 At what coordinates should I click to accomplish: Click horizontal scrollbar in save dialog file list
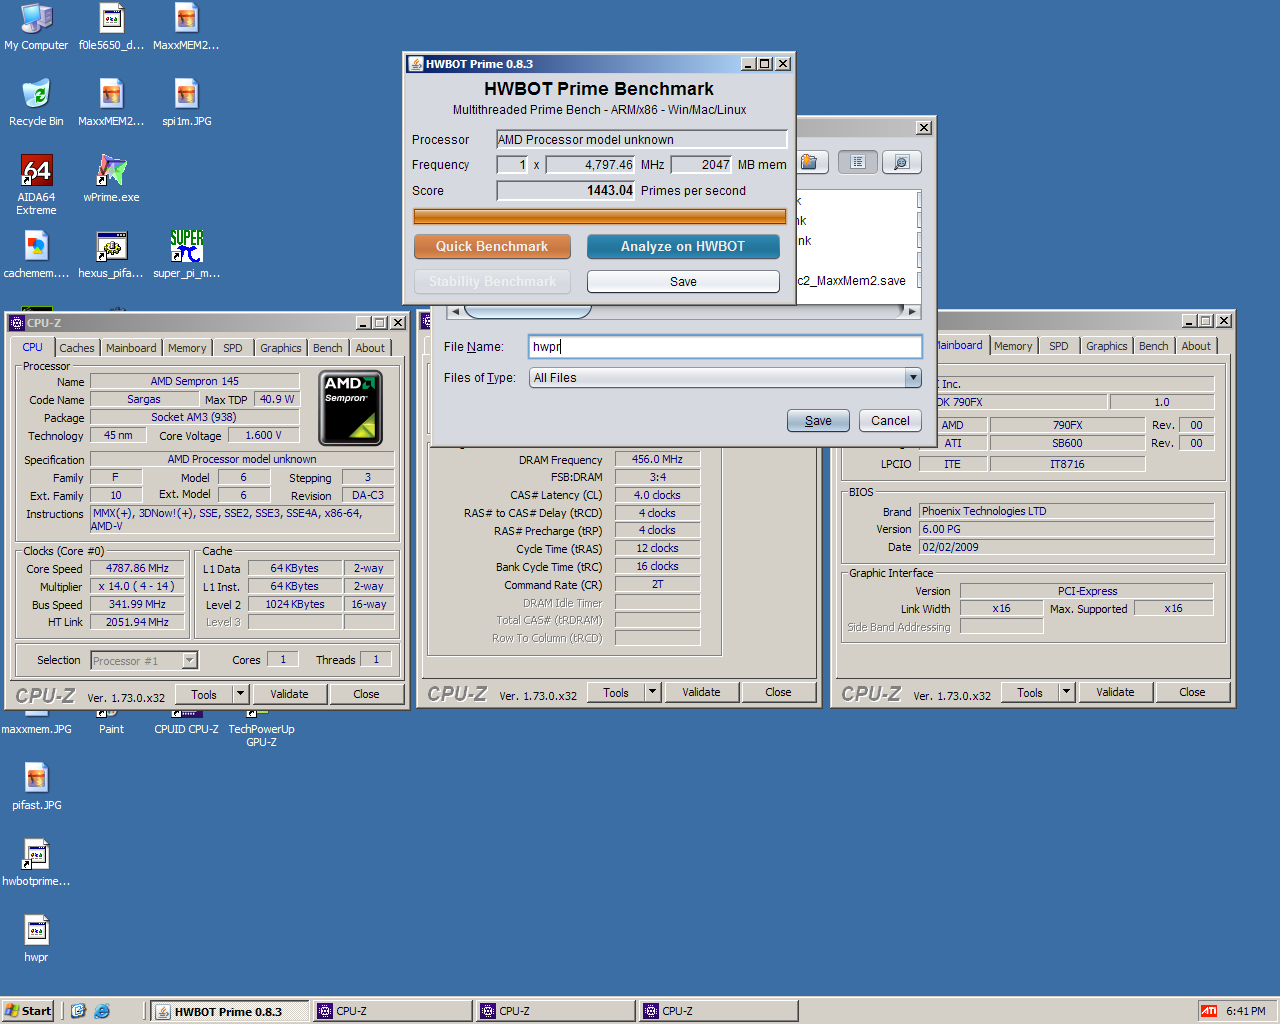tap(529, 311)
